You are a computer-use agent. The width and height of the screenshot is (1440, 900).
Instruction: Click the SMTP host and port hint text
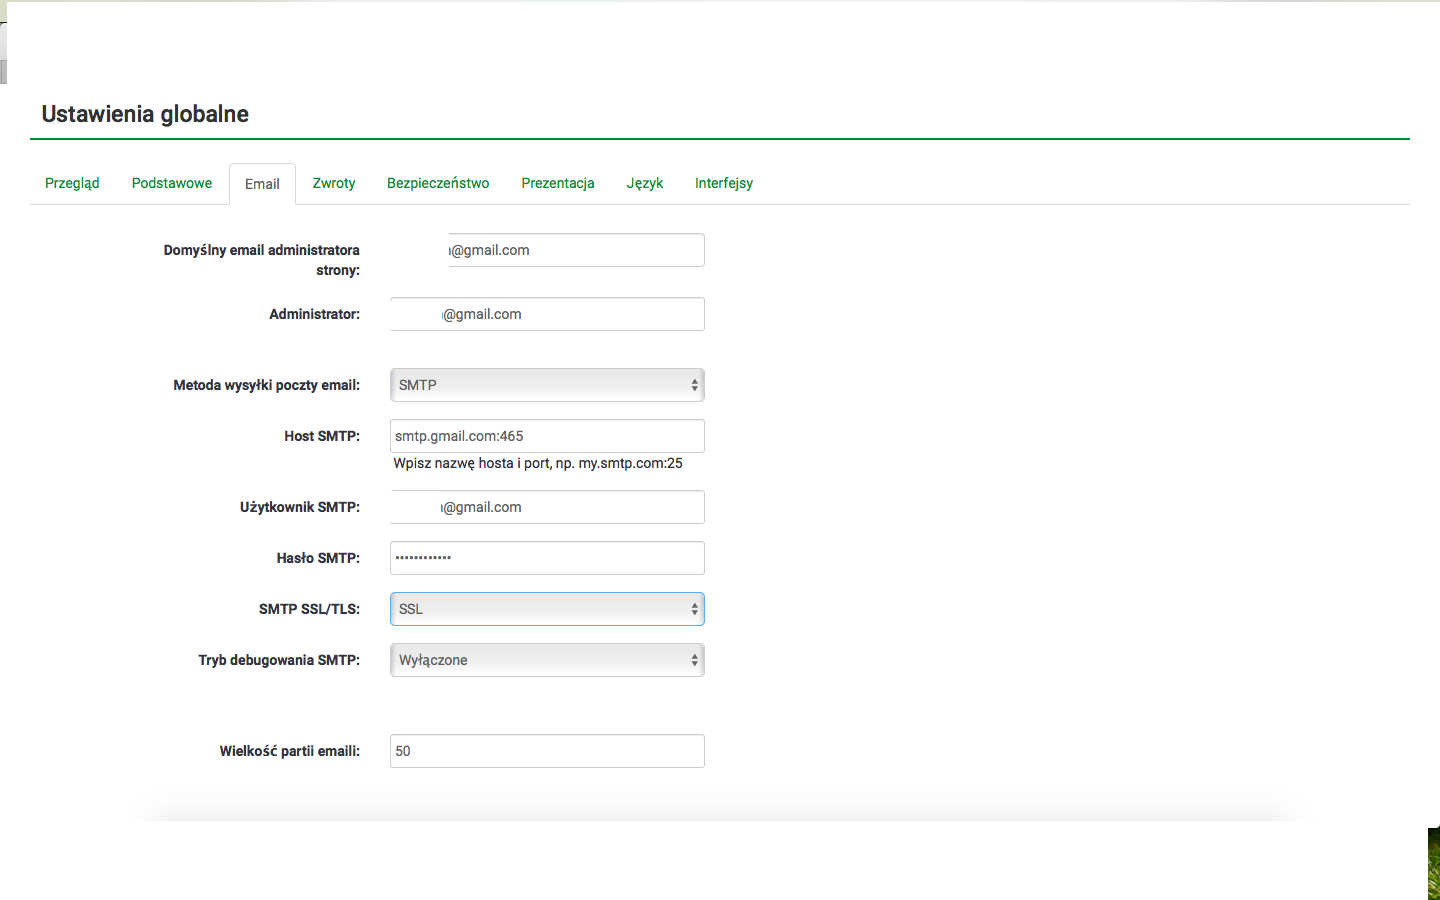pyautogui.click(x=538, y=463)
